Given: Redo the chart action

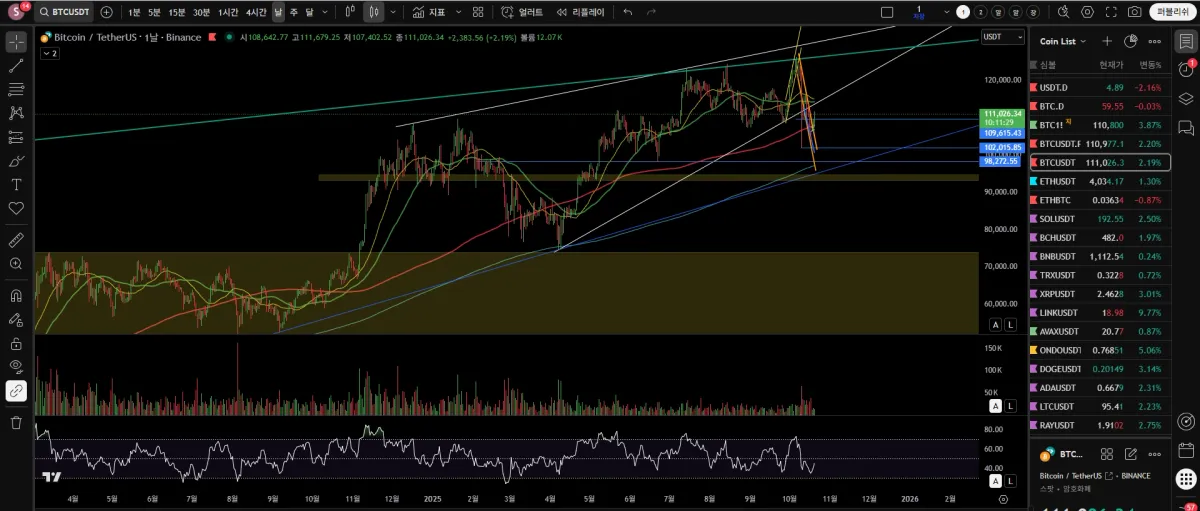Looking at the screenshot, I should 651,12.
